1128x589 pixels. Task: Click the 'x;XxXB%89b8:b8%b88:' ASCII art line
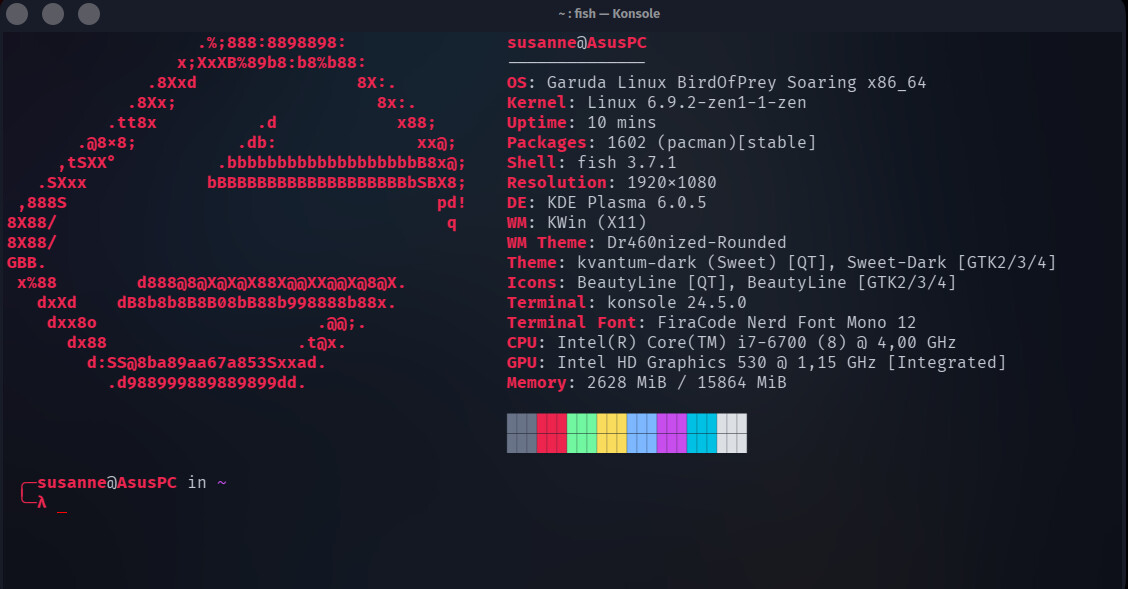pyautogui.click(x=272, y=63)
